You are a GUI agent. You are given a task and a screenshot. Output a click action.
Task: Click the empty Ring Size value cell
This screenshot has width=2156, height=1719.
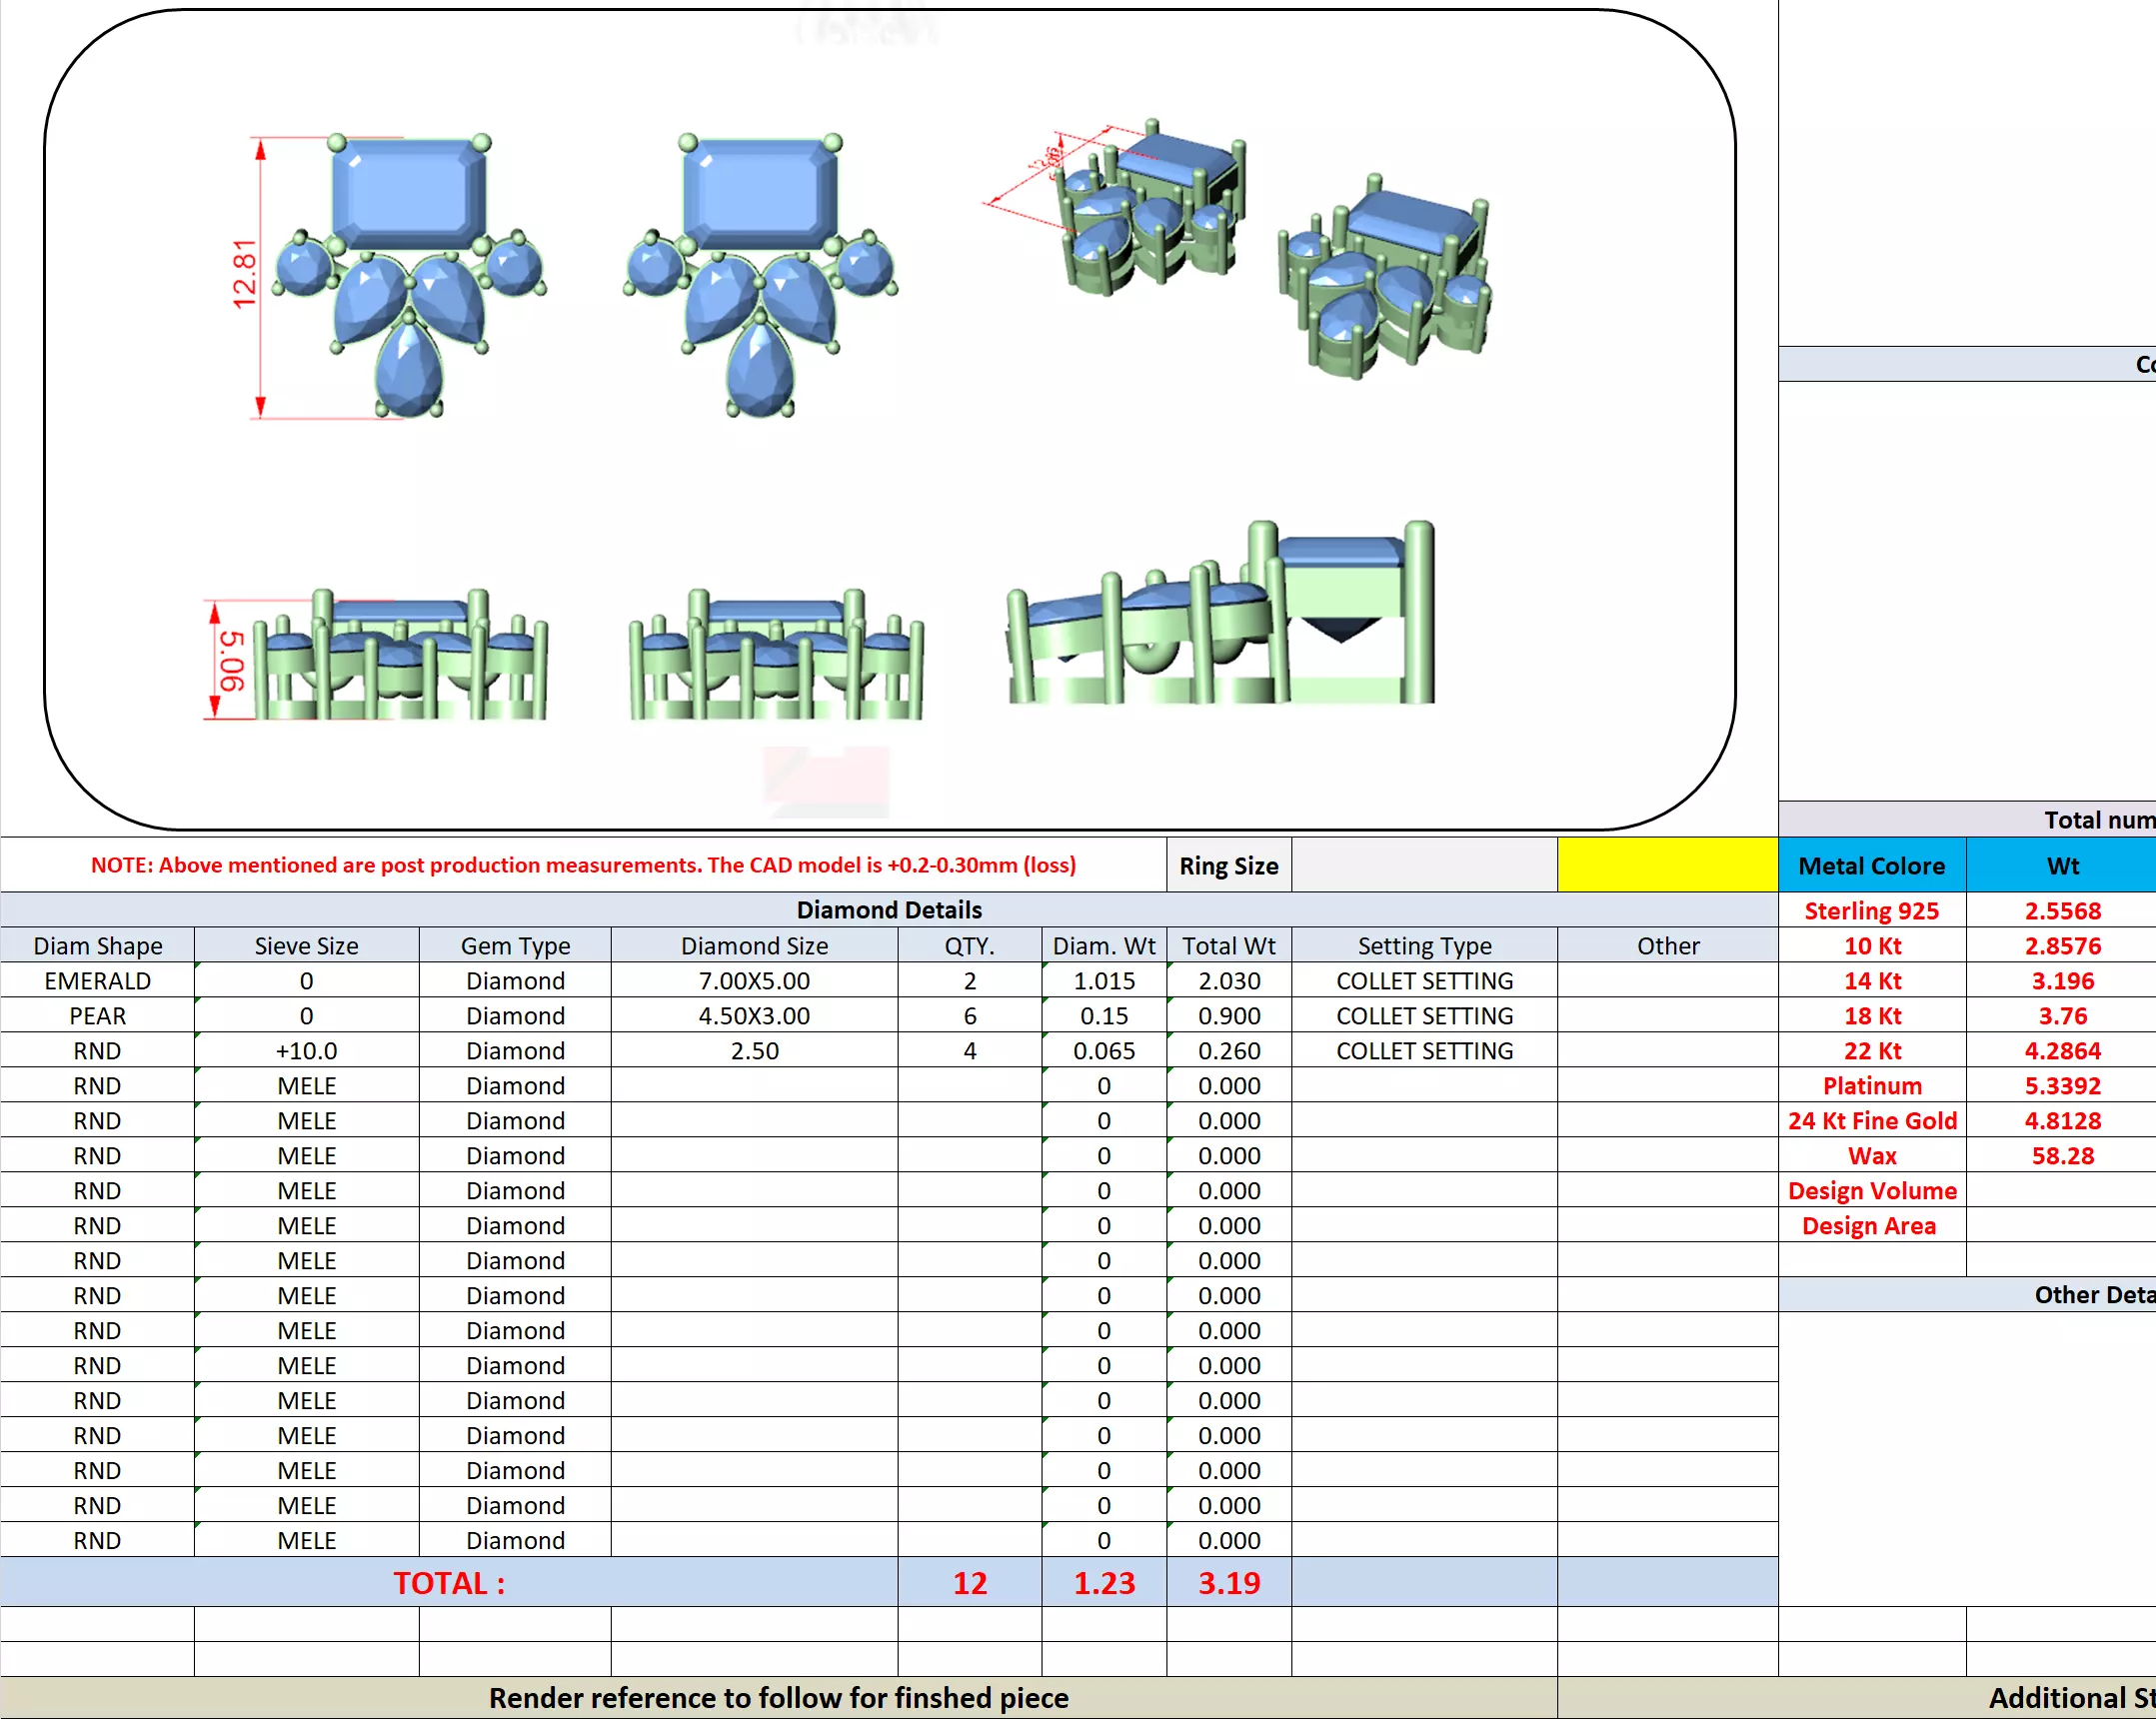(1423, 865)
